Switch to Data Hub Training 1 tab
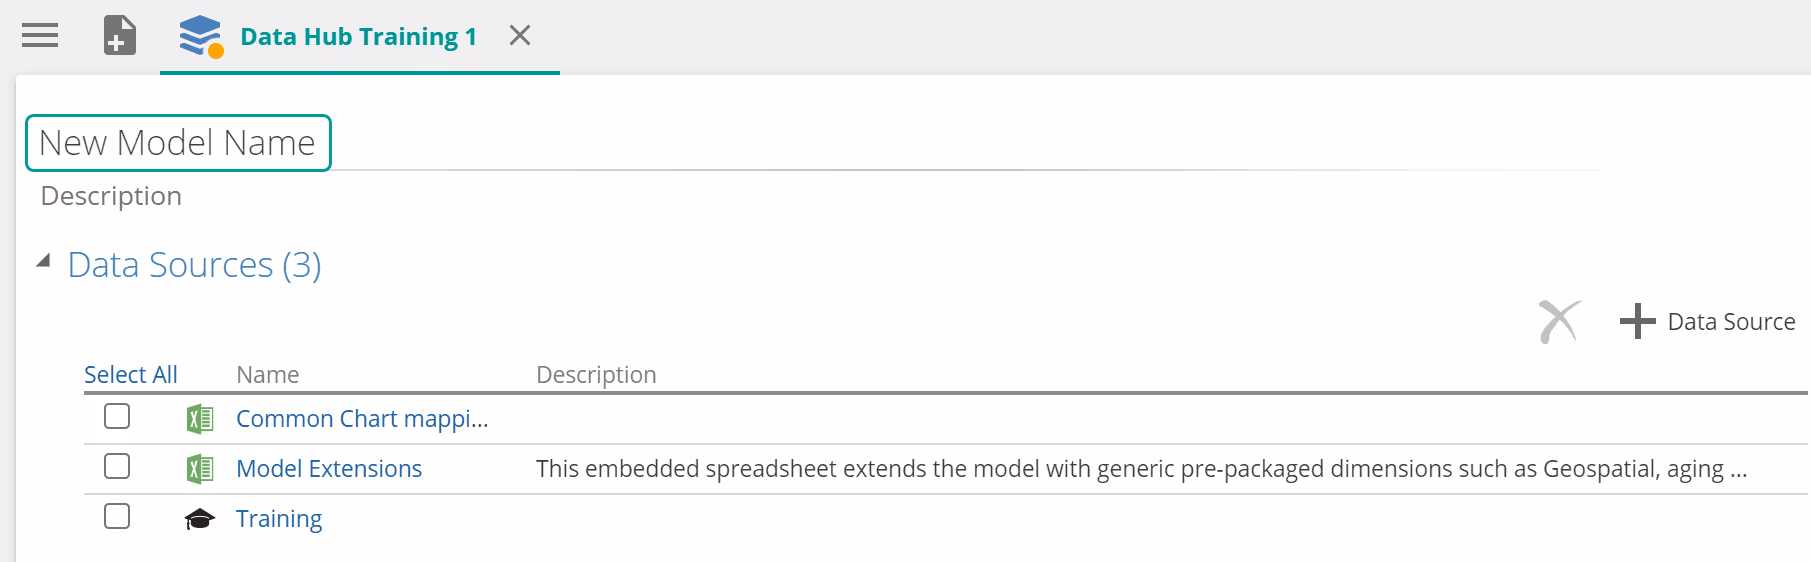 coord(358,37)
